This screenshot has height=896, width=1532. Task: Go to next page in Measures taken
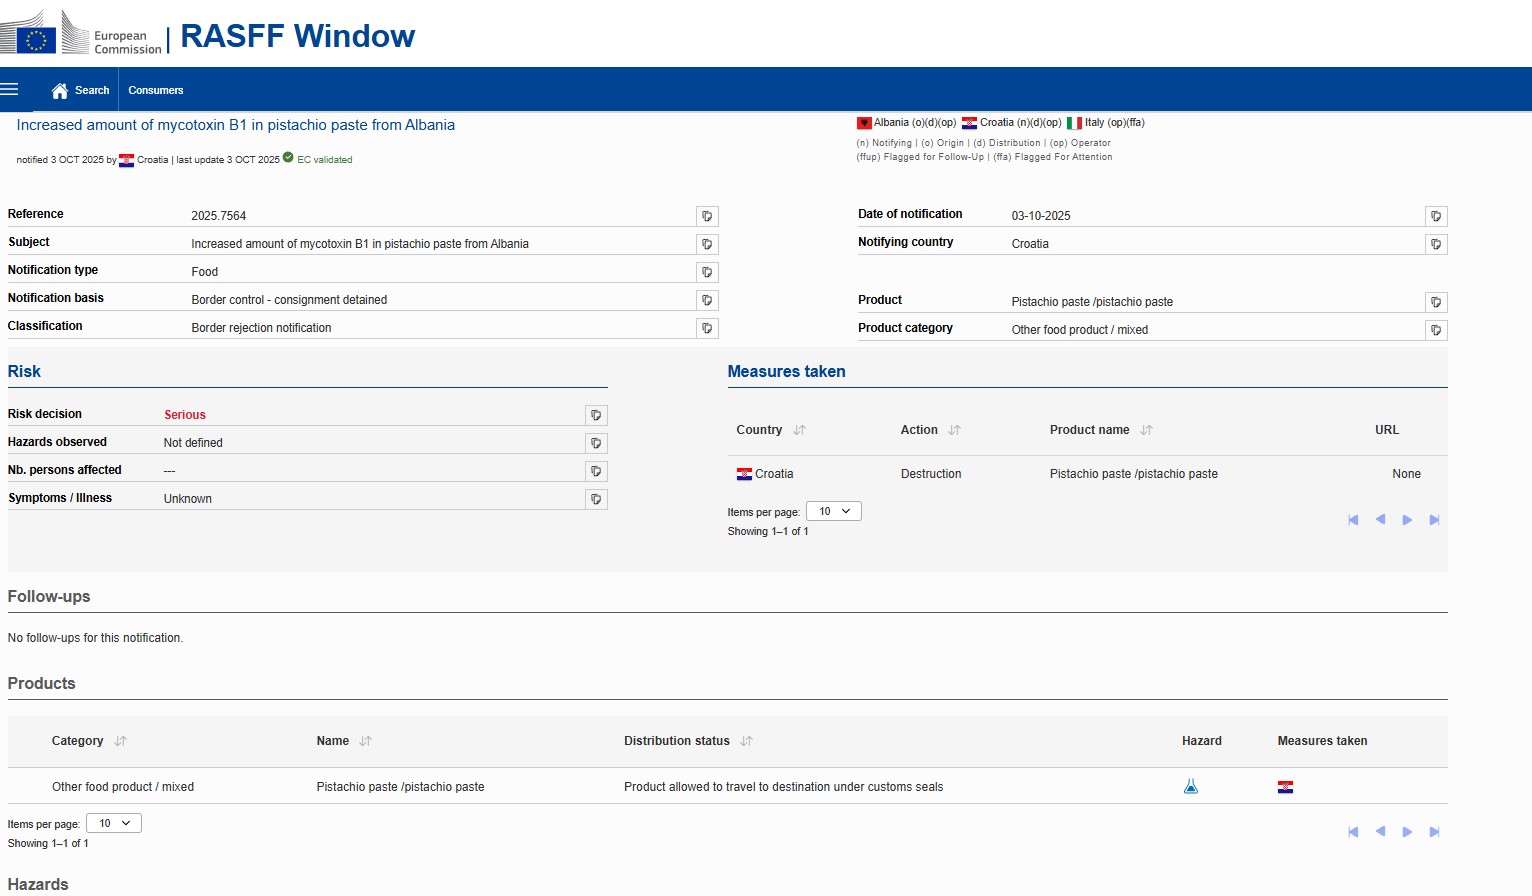point(1407,520)
